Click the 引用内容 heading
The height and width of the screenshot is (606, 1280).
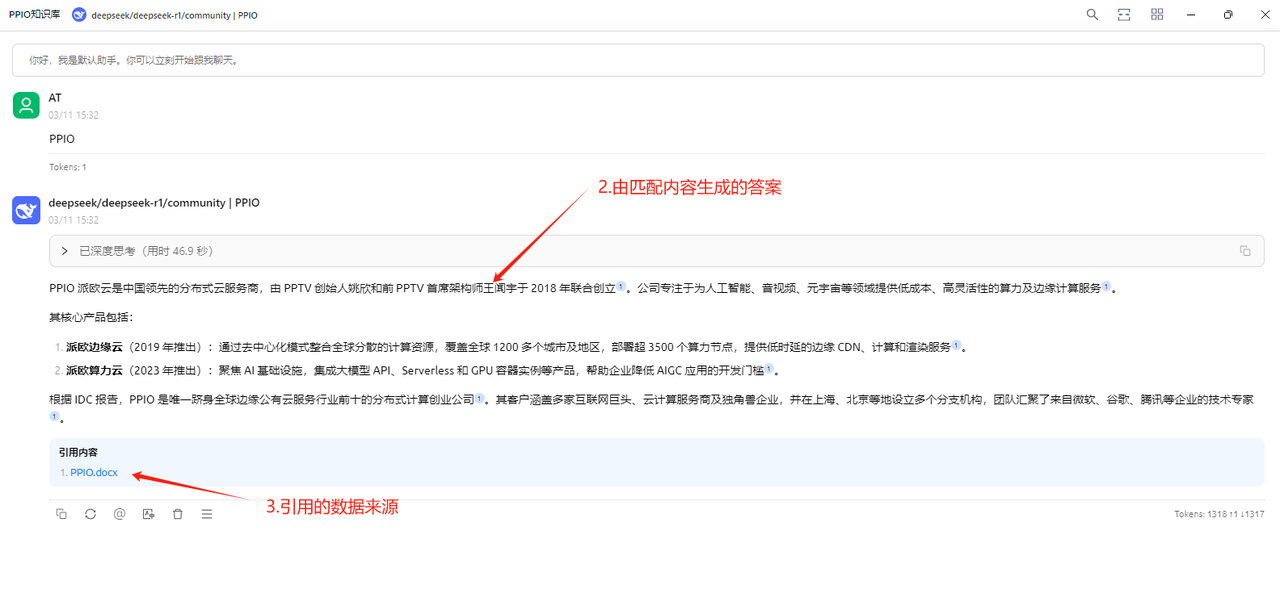pos(78,452)
